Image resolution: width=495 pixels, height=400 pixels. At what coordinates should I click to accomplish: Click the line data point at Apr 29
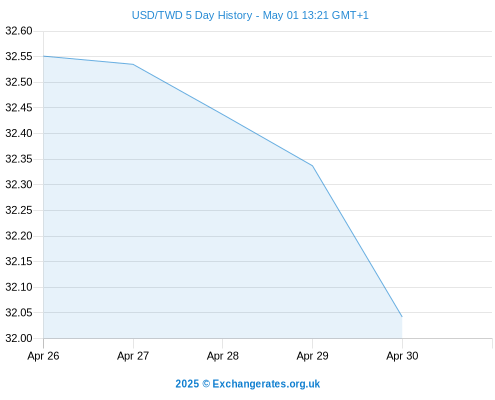pyautogui.click(x=312, y=166)
